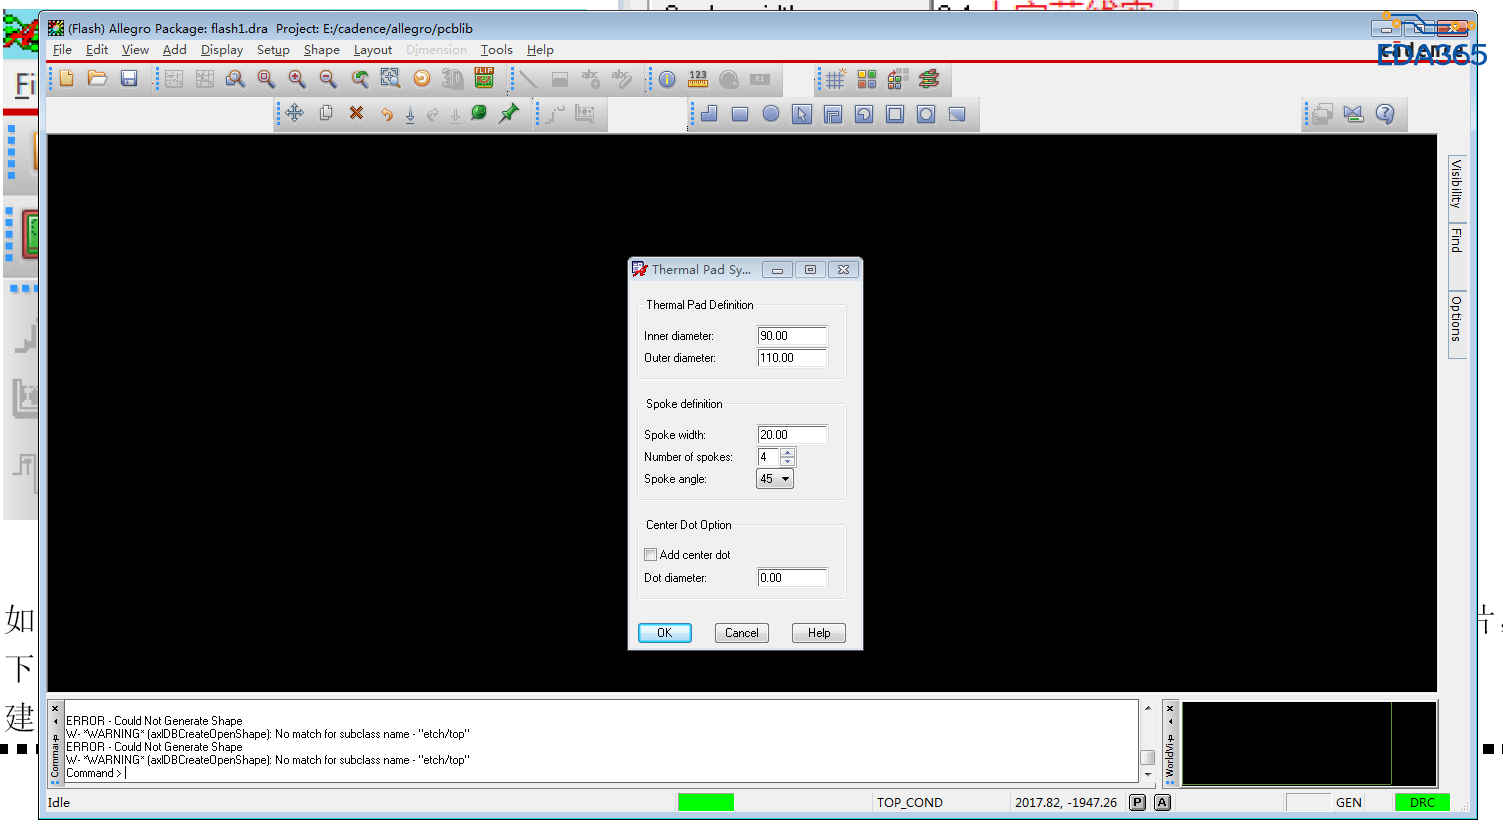Image resolution: width=1503 pixels, height=831 pixels.
Task: Select the Move tool icon
Action: [294, 113]
